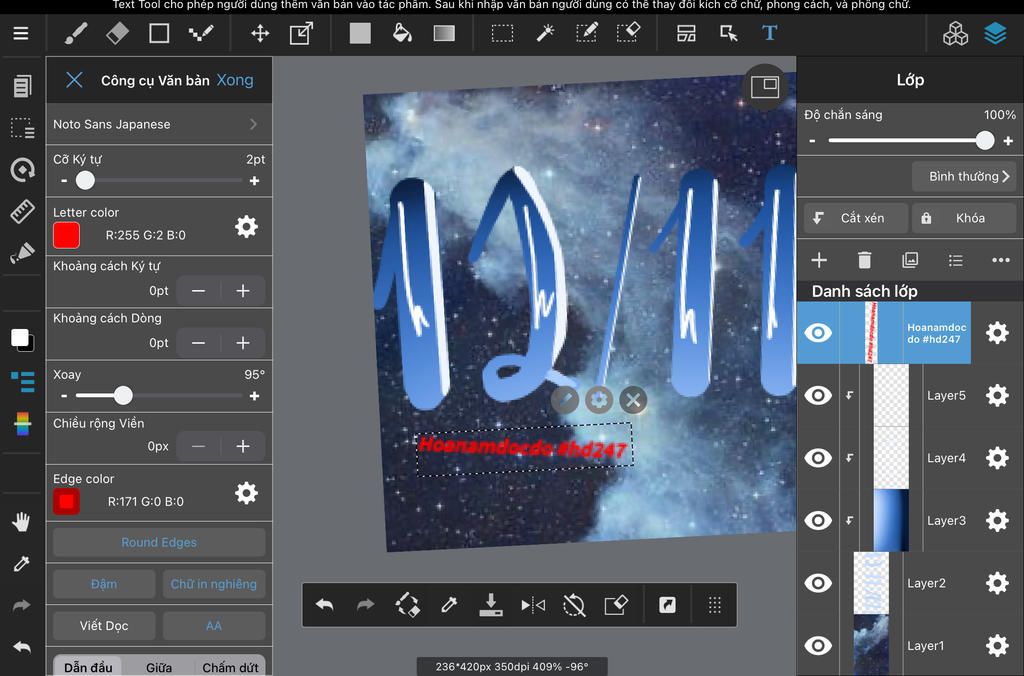The image size is (1024, 676).
Task: Close the Công cụ Văn bản panel
Action: pos(74,80)
